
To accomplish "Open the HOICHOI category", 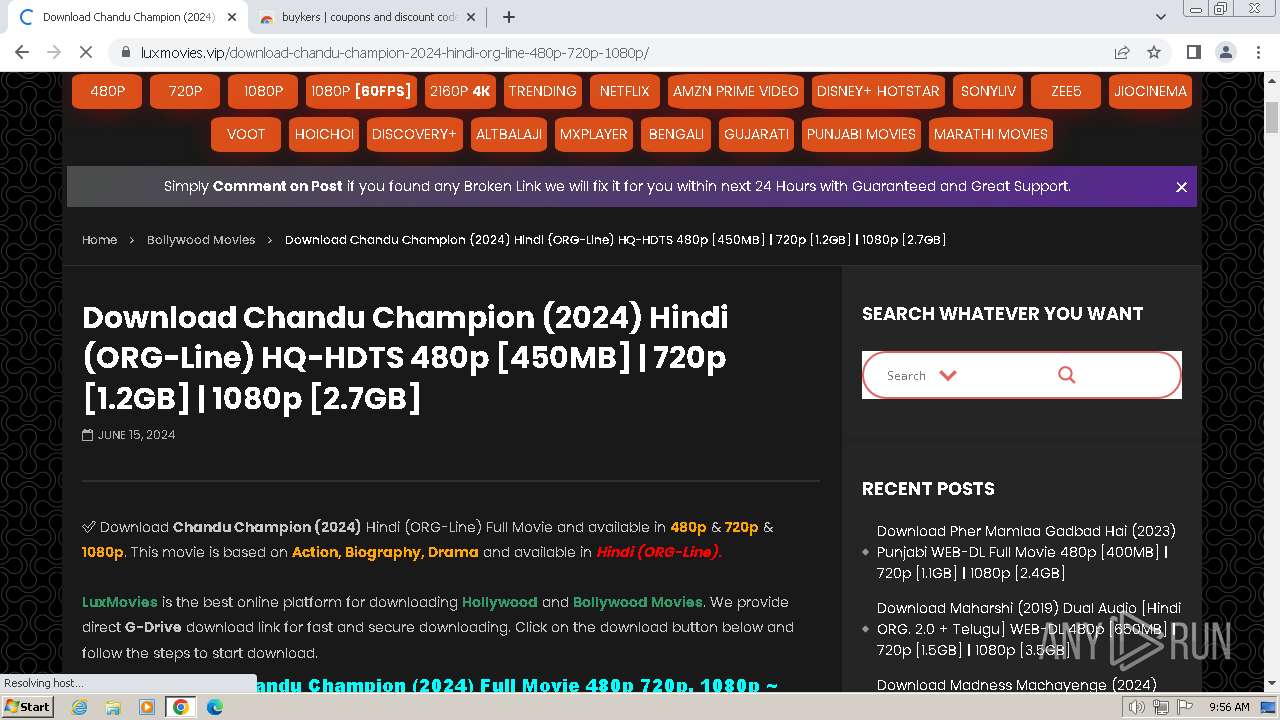I will 324,134.
